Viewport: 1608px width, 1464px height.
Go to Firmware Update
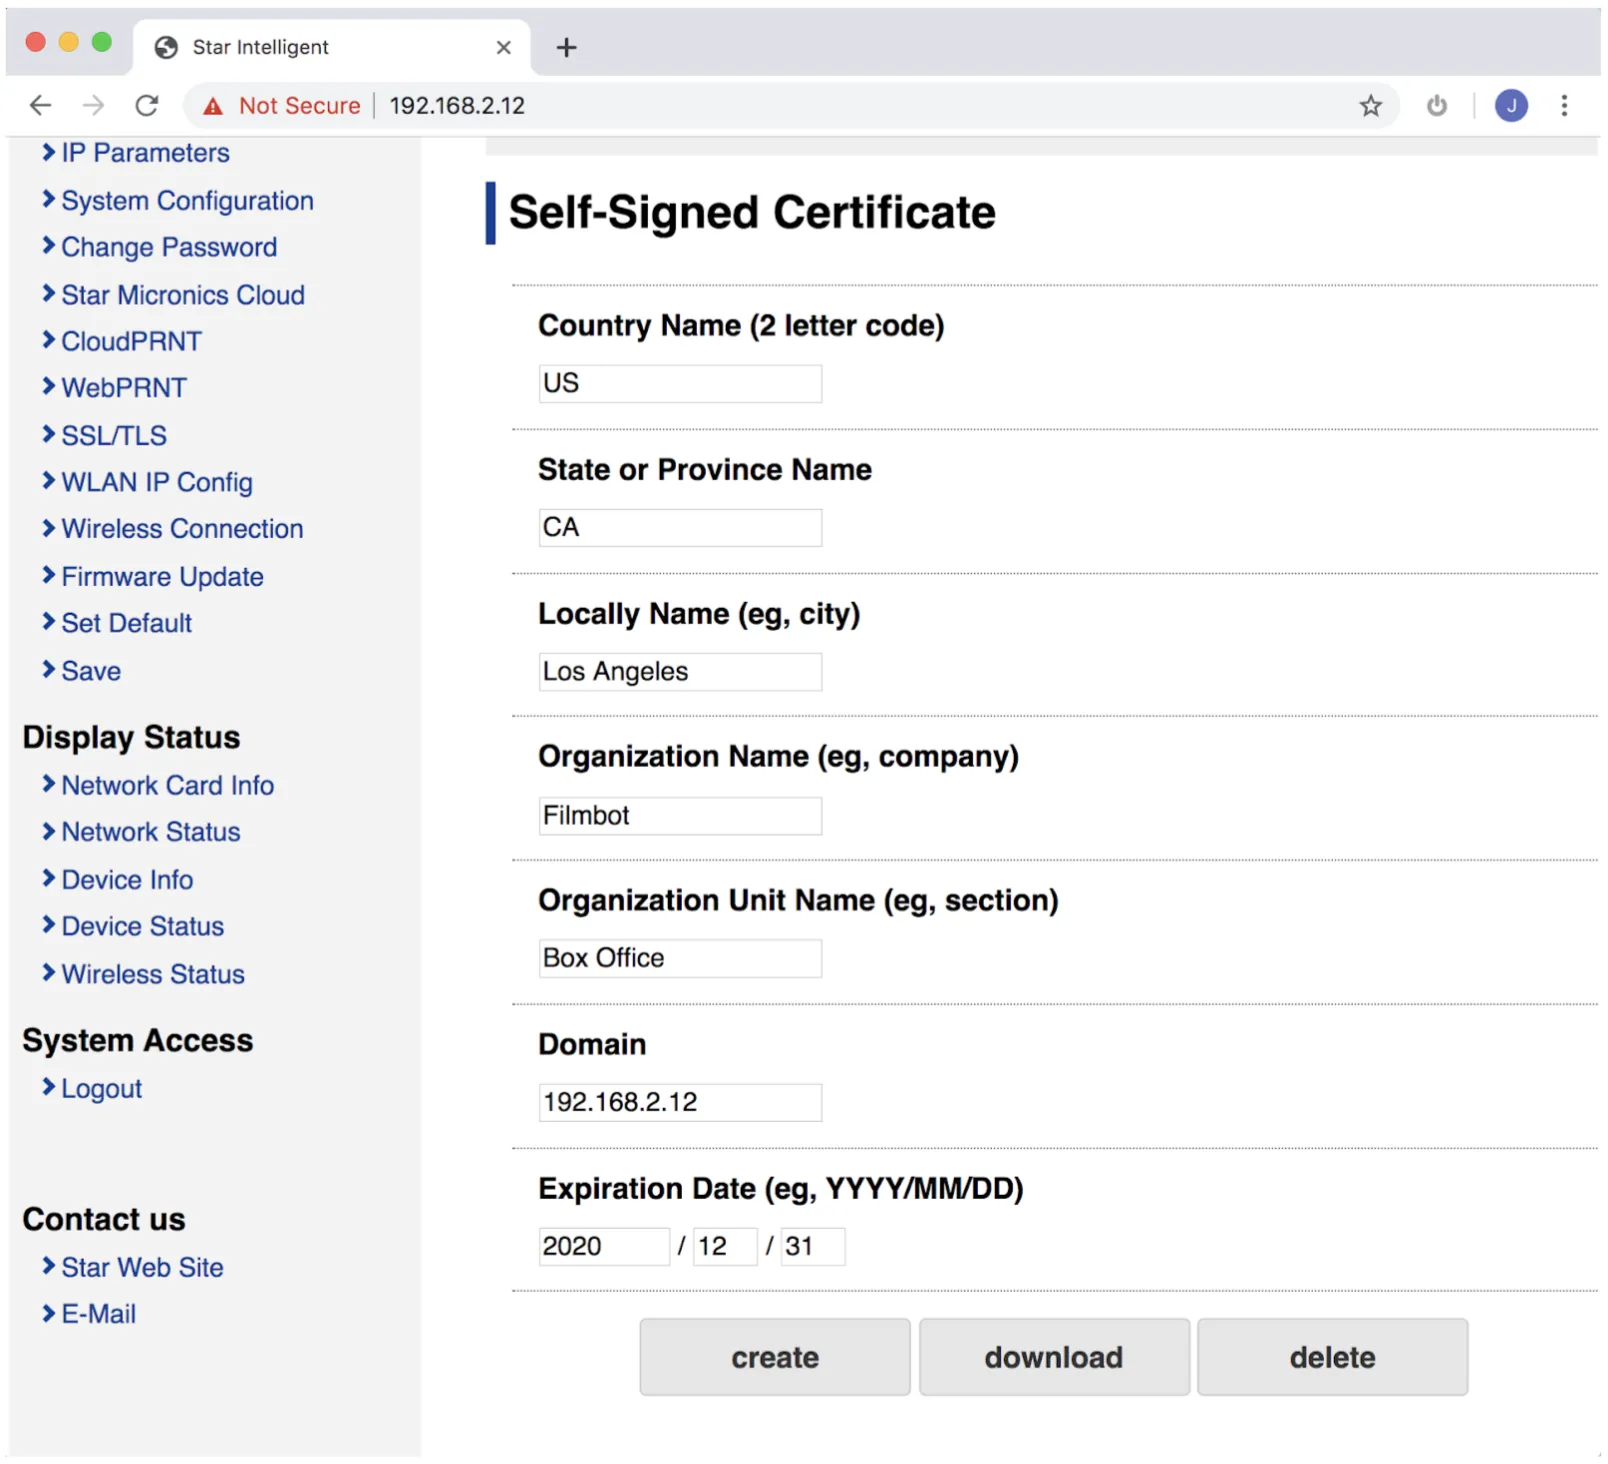[x=162, y=577]
